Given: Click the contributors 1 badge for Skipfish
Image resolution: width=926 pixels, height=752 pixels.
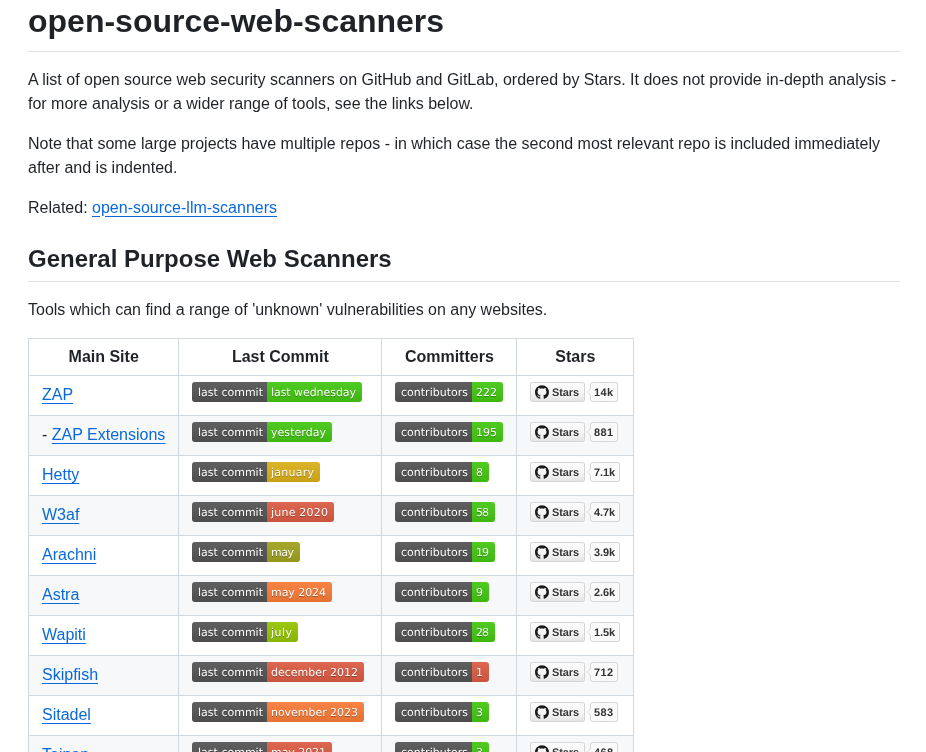Looking at the screenshot, I should coord(442,672).
